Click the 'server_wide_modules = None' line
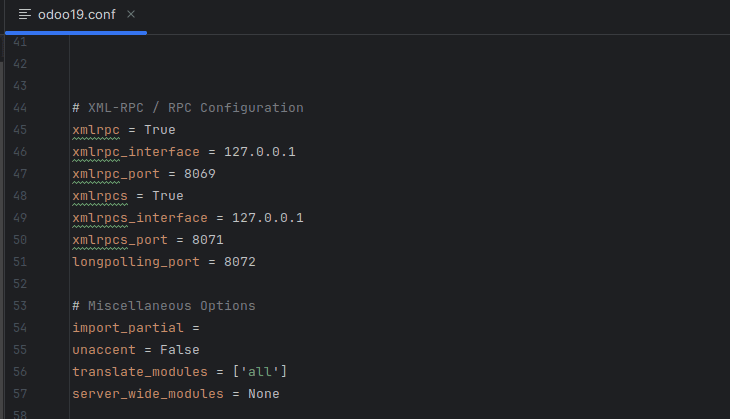 coord(176,394)
